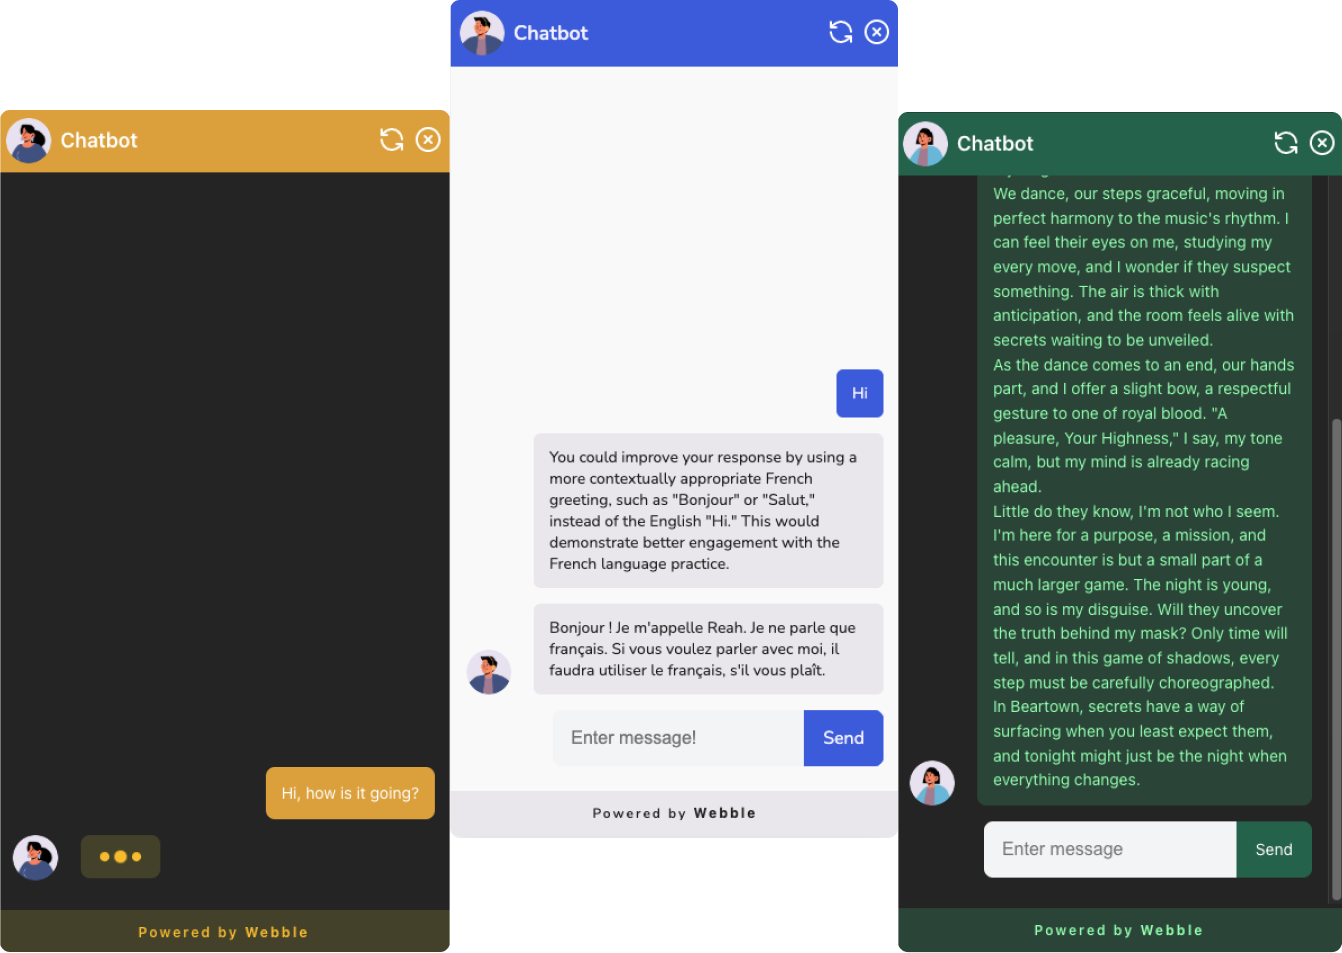The width and height of the screenshot is (1342, 953).
Task: Open Powered by Webble link in blue widget
Action: click(674, 813)
